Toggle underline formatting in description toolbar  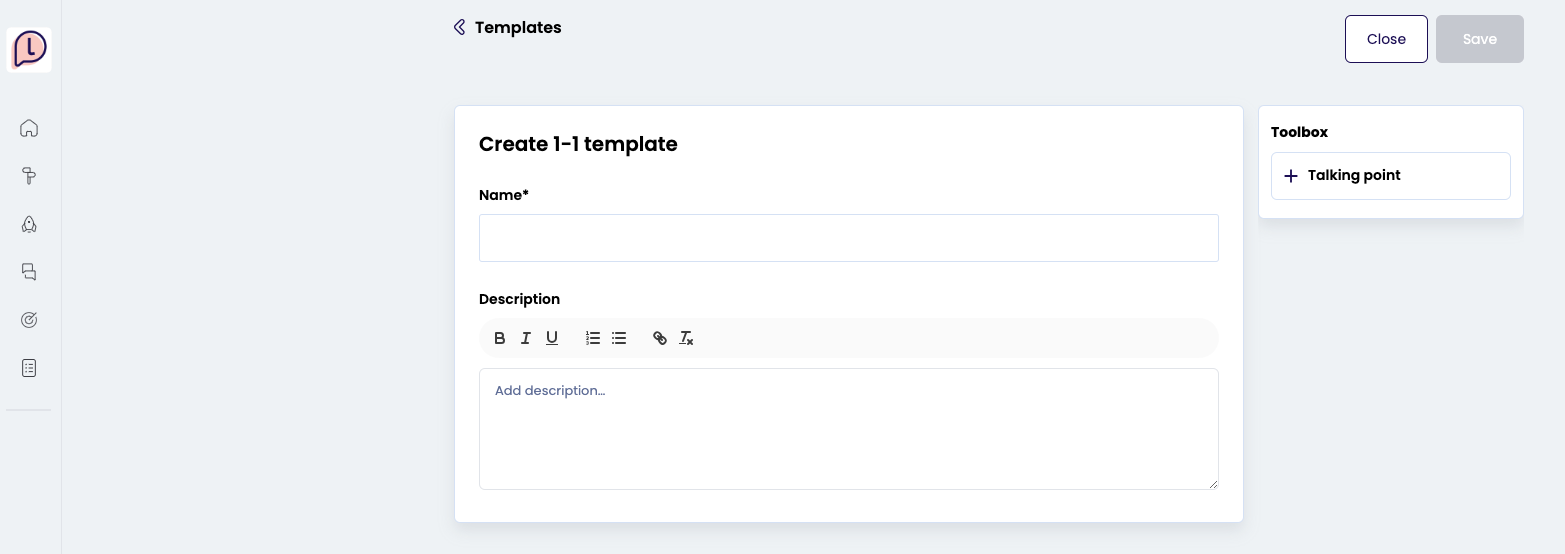(552, 338)
